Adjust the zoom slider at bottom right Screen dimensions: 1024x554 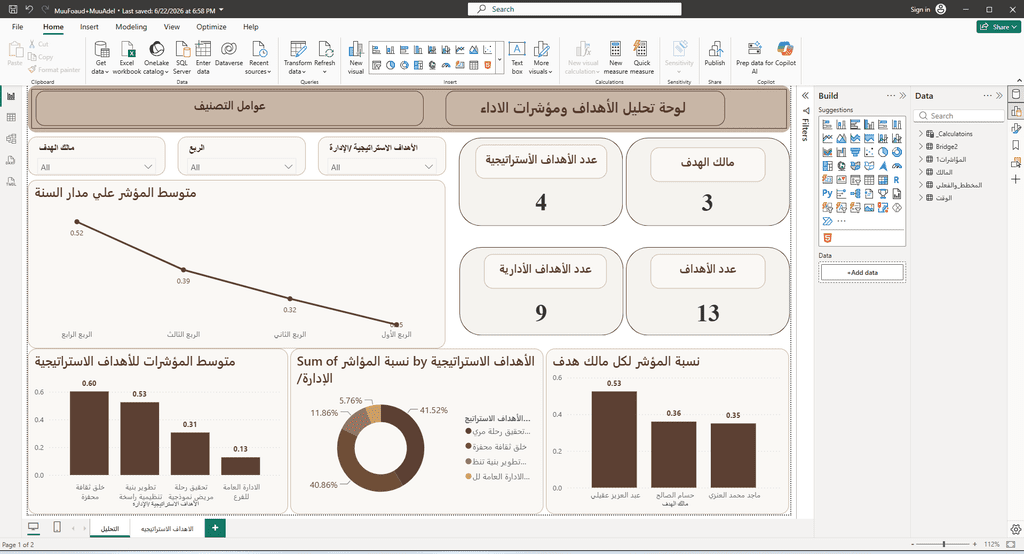[943, 544]
